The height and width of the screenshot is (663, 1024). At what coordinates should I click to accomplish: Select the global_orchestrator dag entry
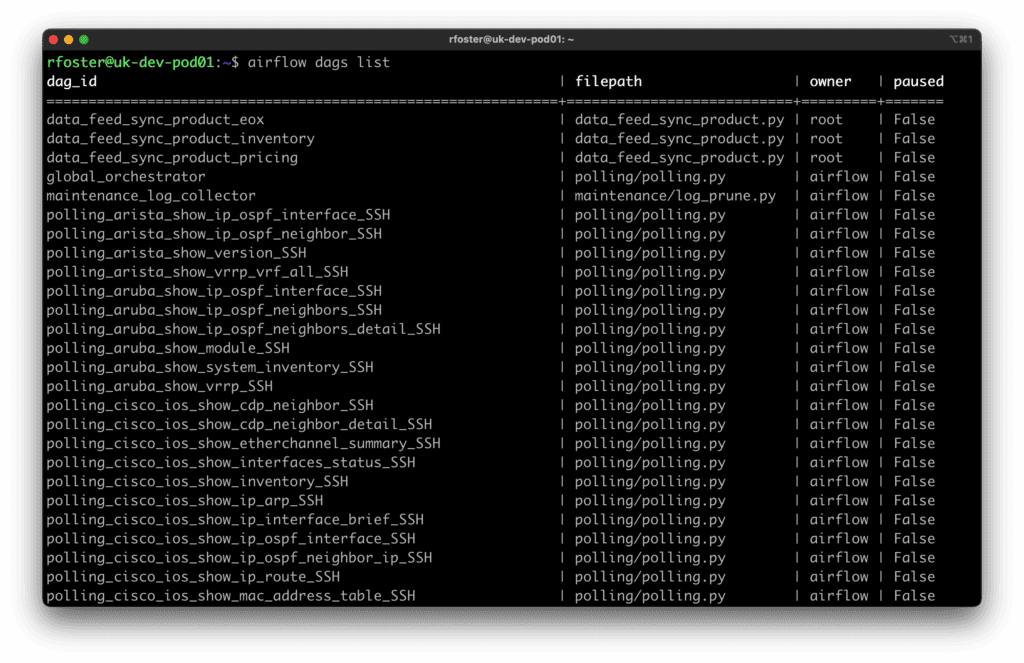click(126, 177)
